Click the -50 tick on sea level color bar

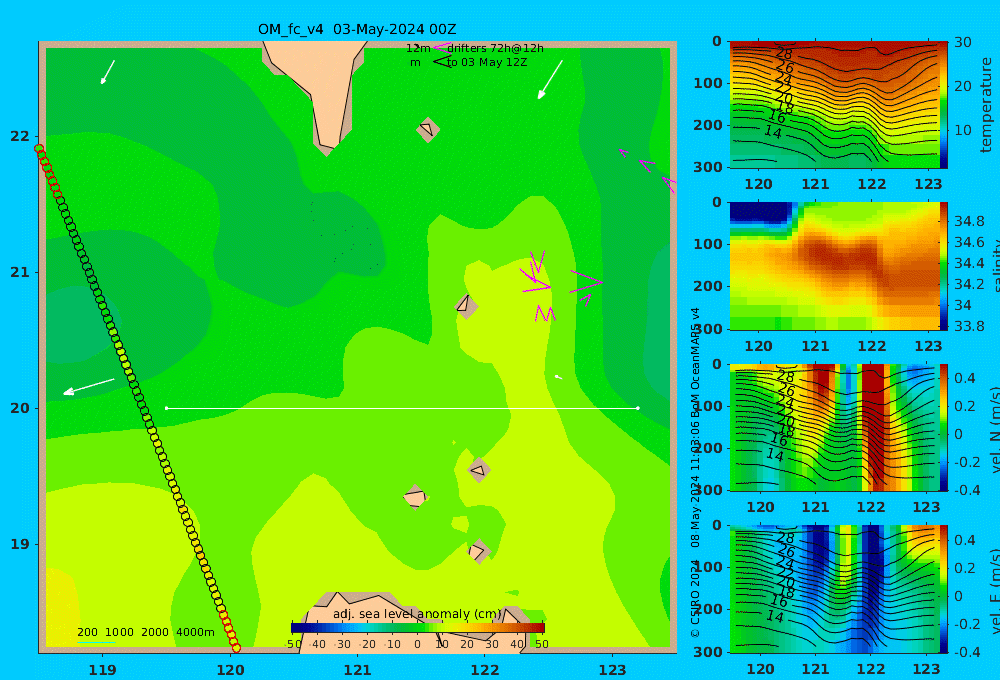293,644
